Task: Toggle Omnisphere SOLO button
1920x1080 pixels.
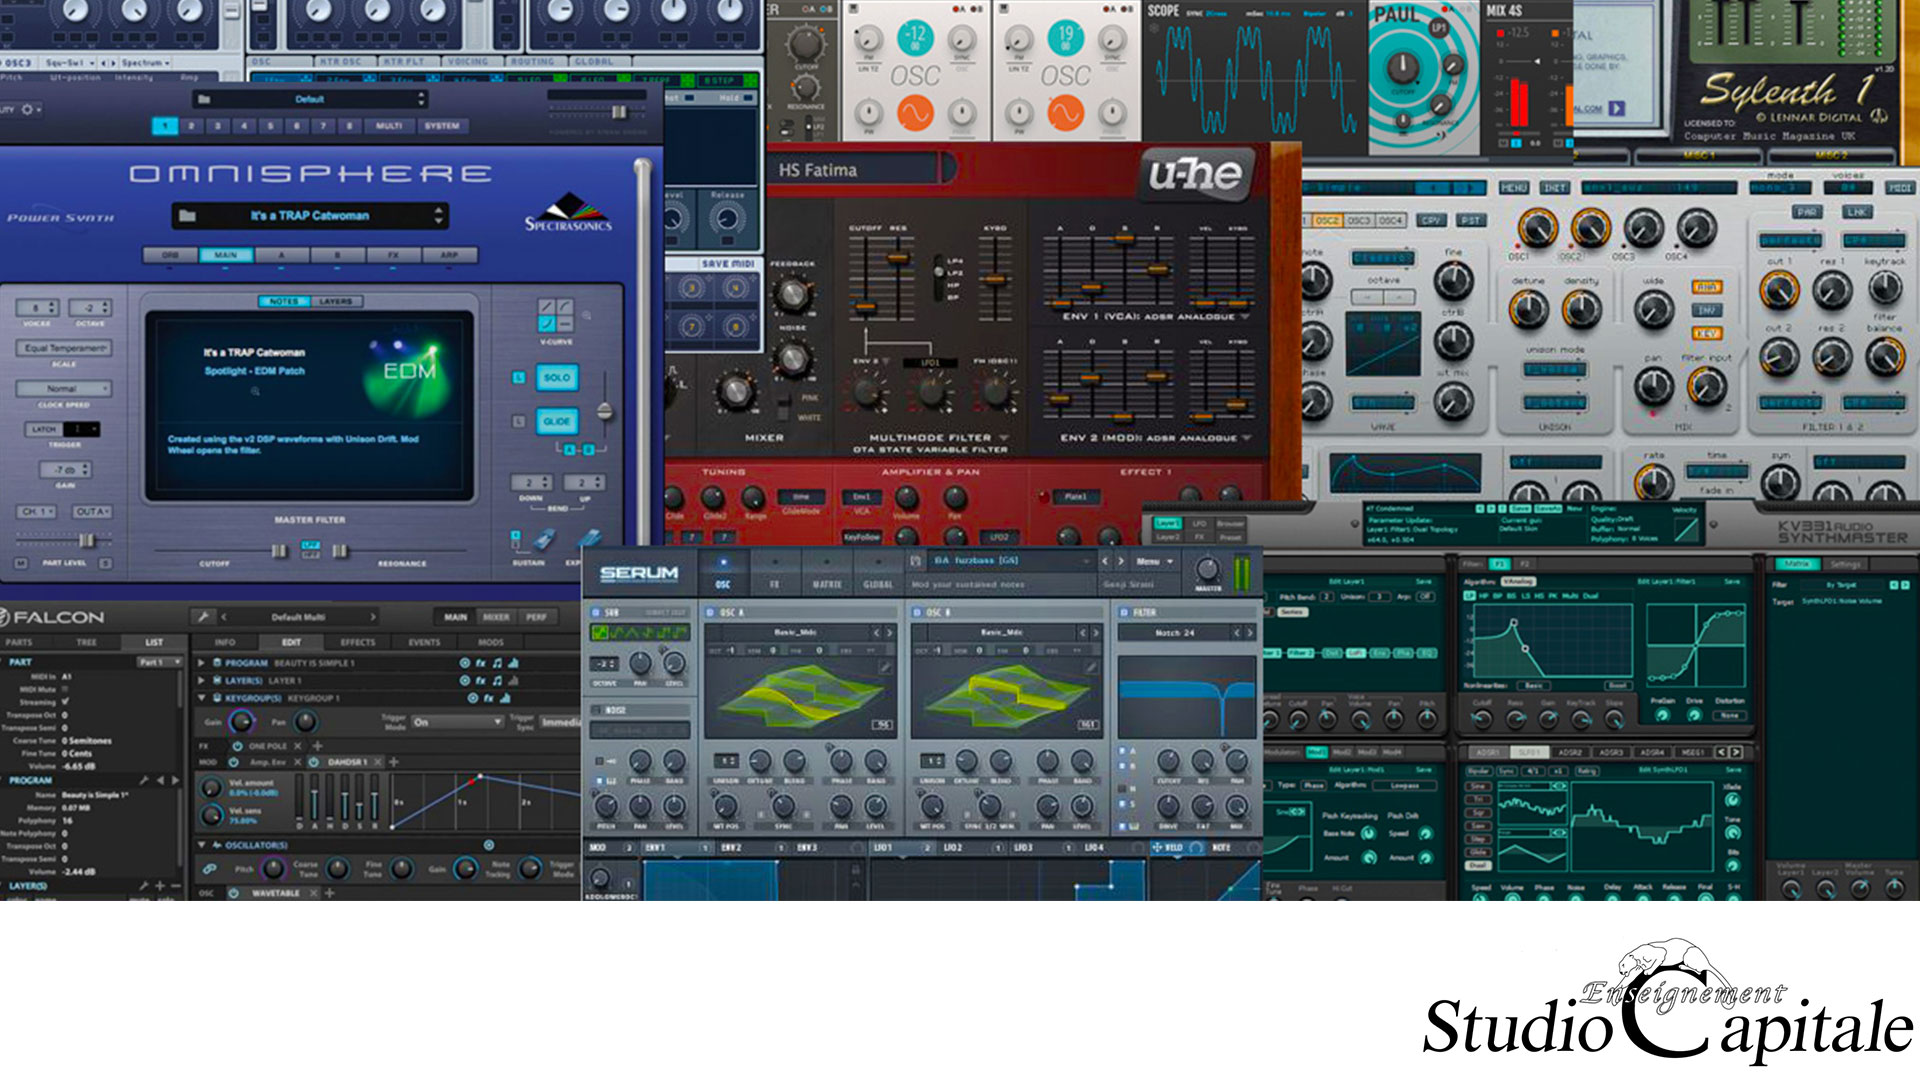Action: tap(557, 378)
